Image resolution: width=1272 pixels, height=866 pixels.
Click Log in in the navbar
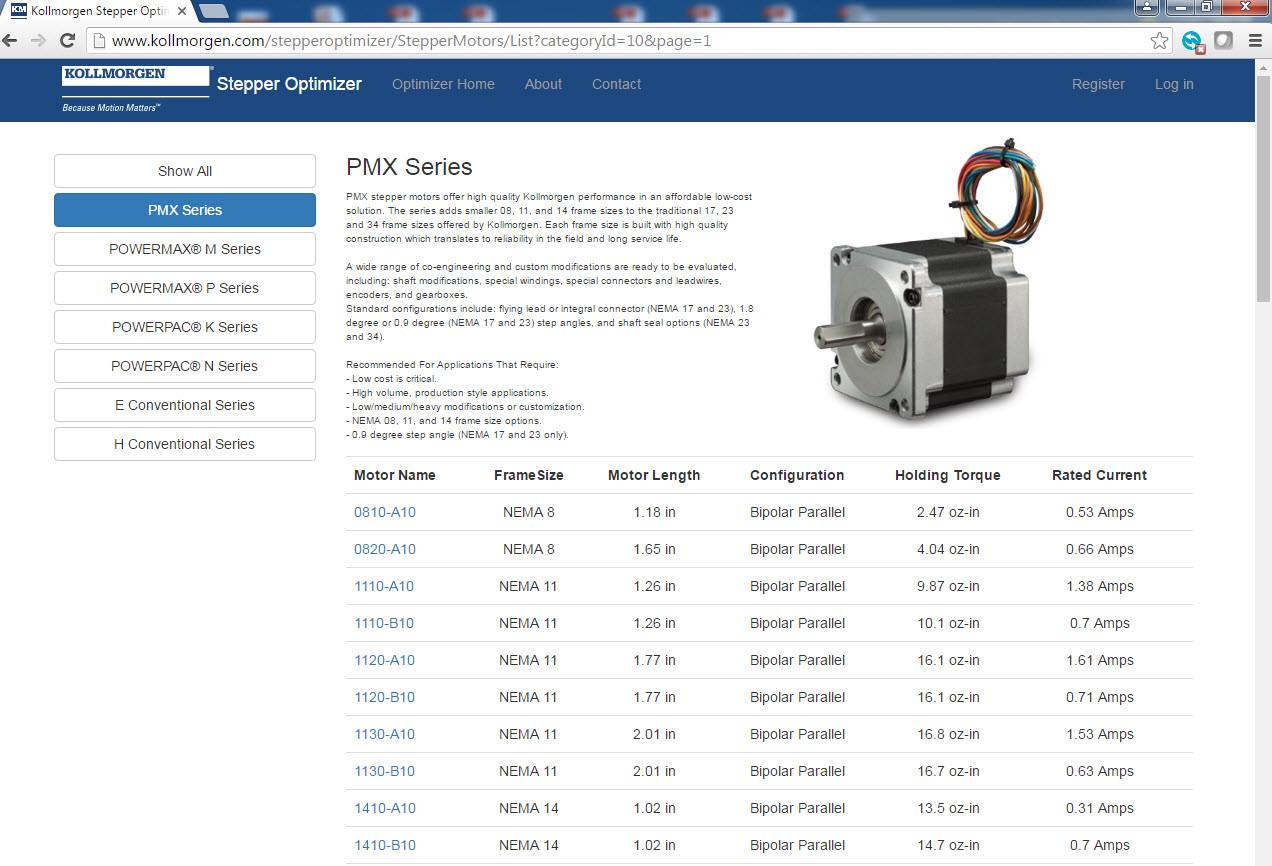[x=1174, y=84]
